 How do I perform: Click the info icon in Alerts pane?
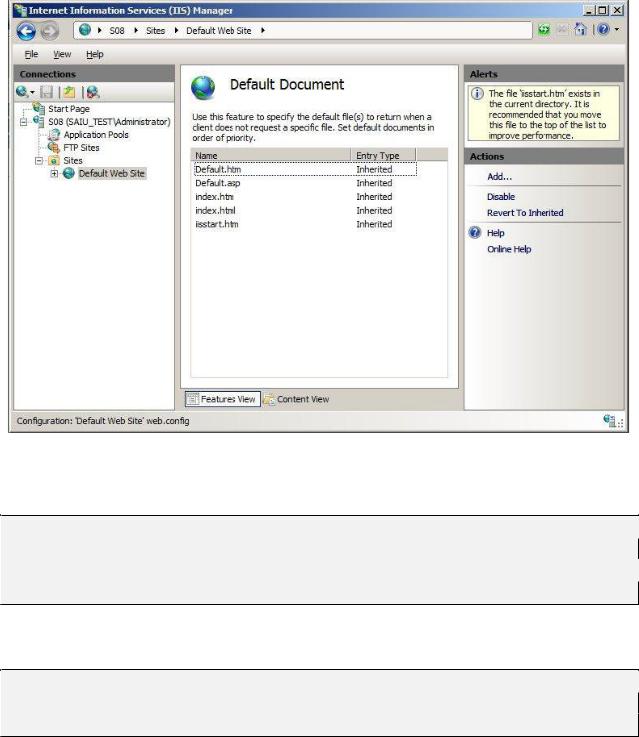477,94
